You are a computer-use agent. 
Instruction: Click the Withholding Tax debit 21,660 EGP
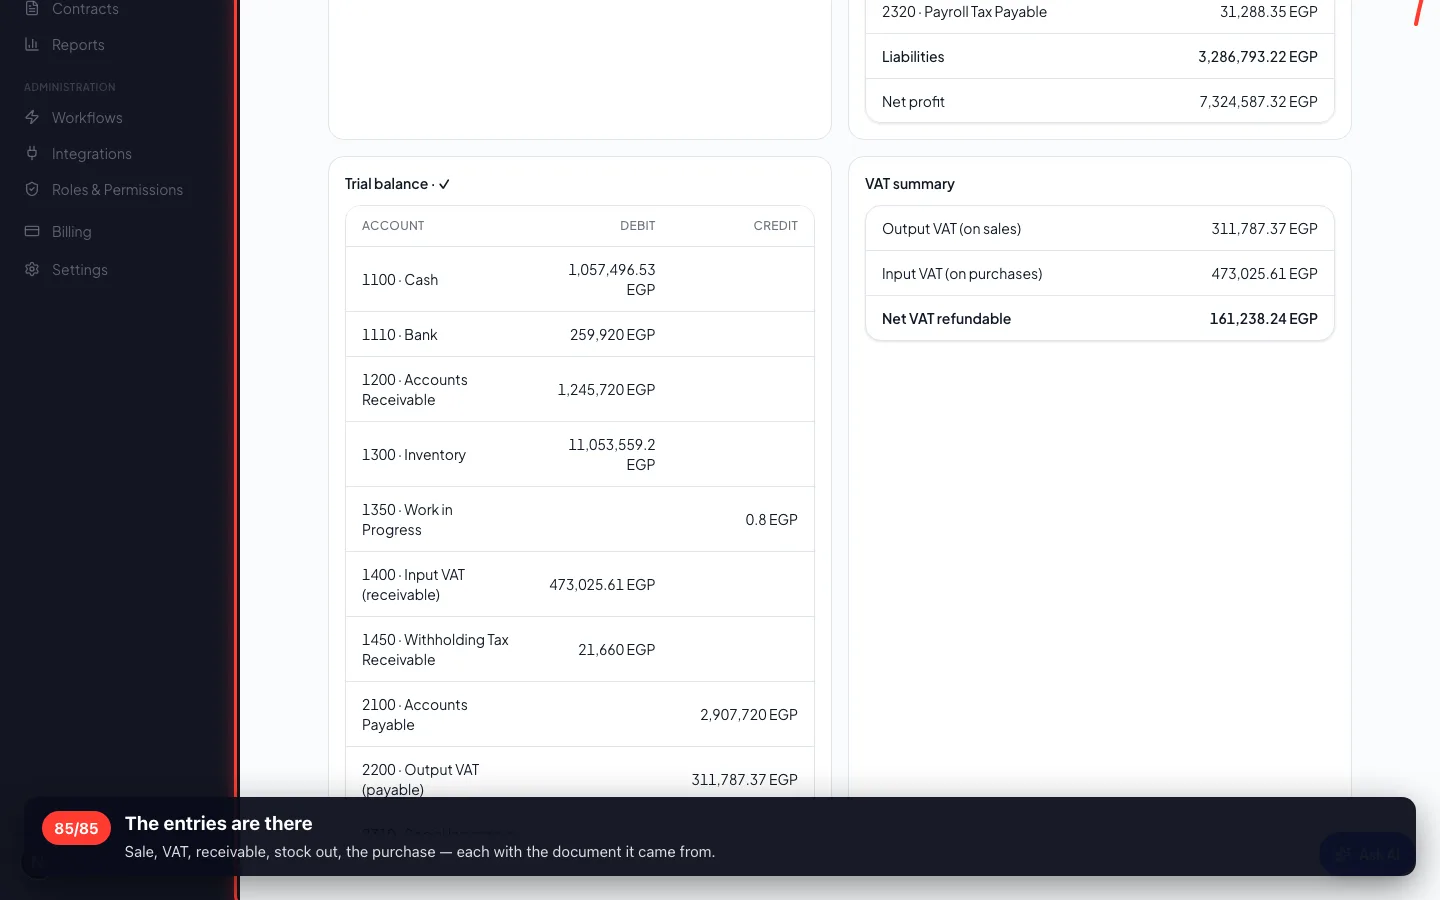(616, 650)
